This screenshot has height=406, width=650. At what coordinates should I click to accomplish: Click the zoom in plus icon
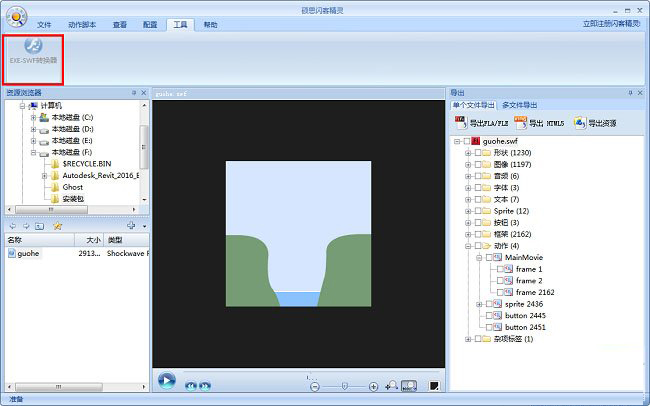373,386
